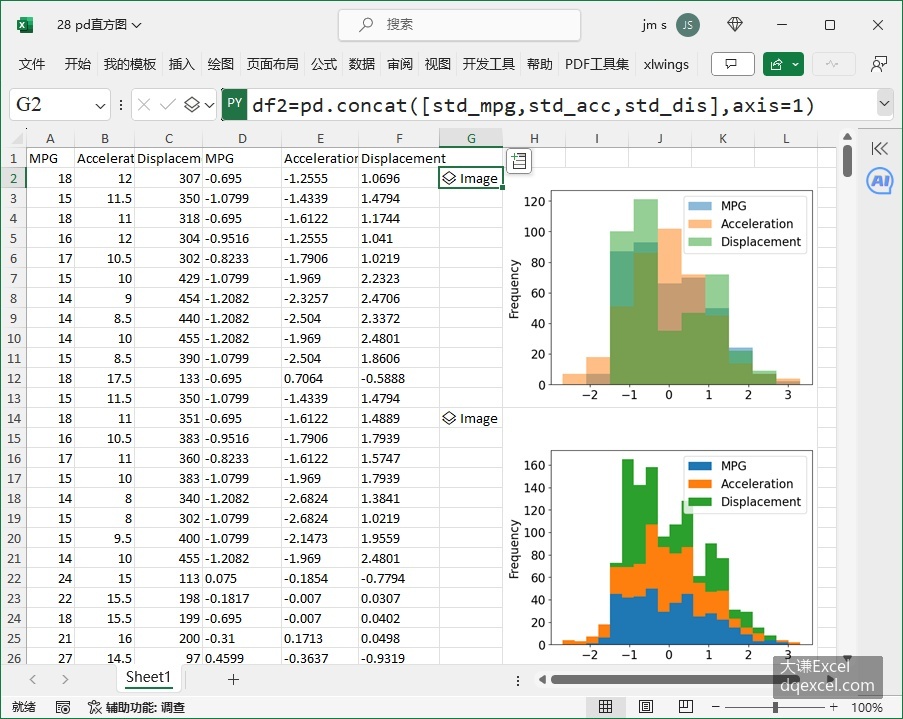Click the vertical scrollbar thumb

847,161
